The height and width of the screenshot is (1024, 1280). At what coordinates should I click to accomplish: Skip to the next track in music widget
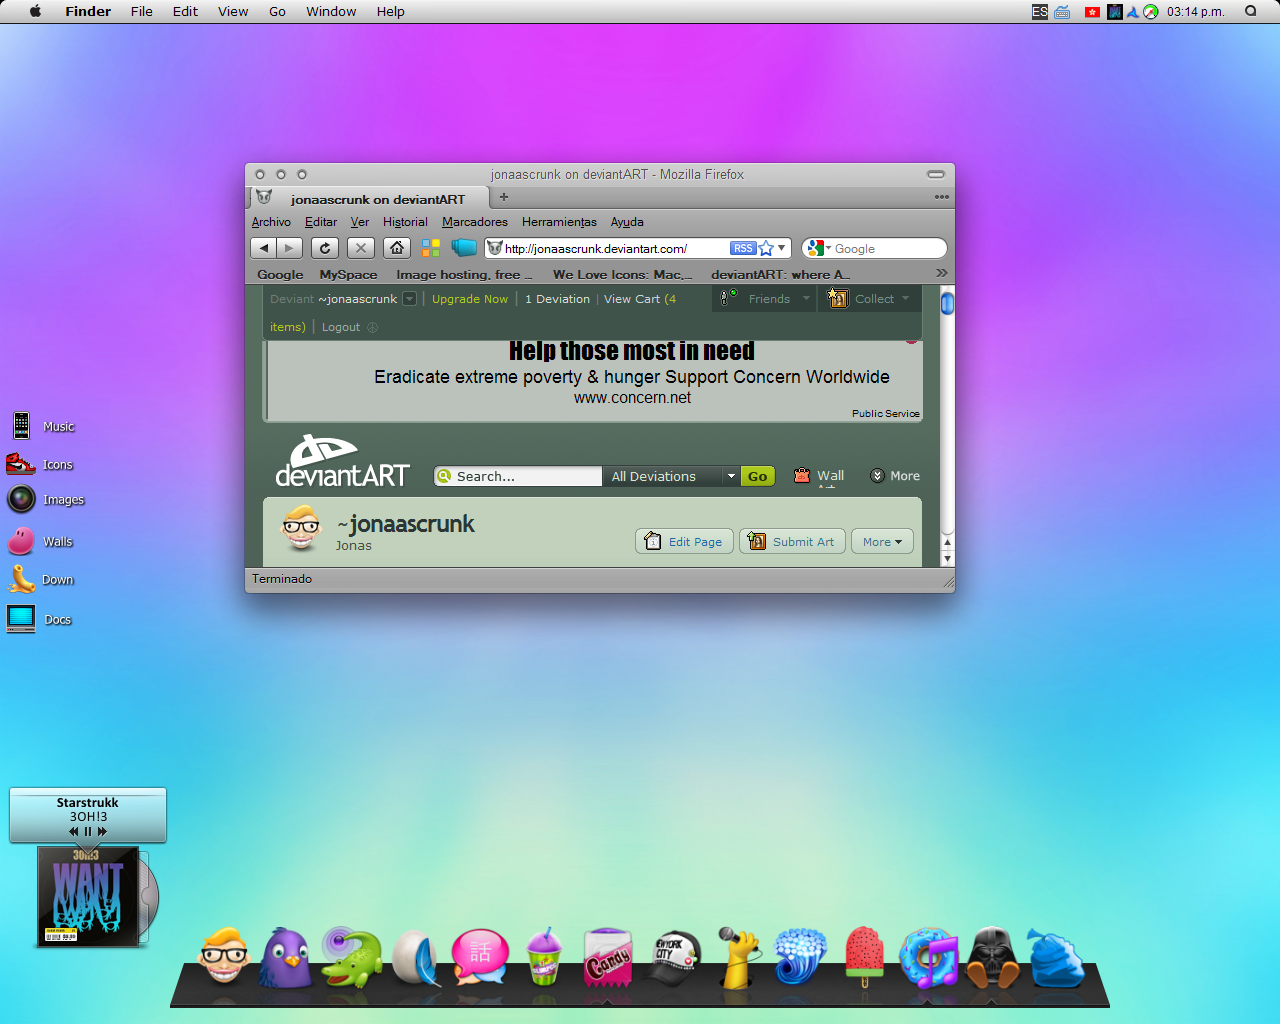(x=102, y=831)
